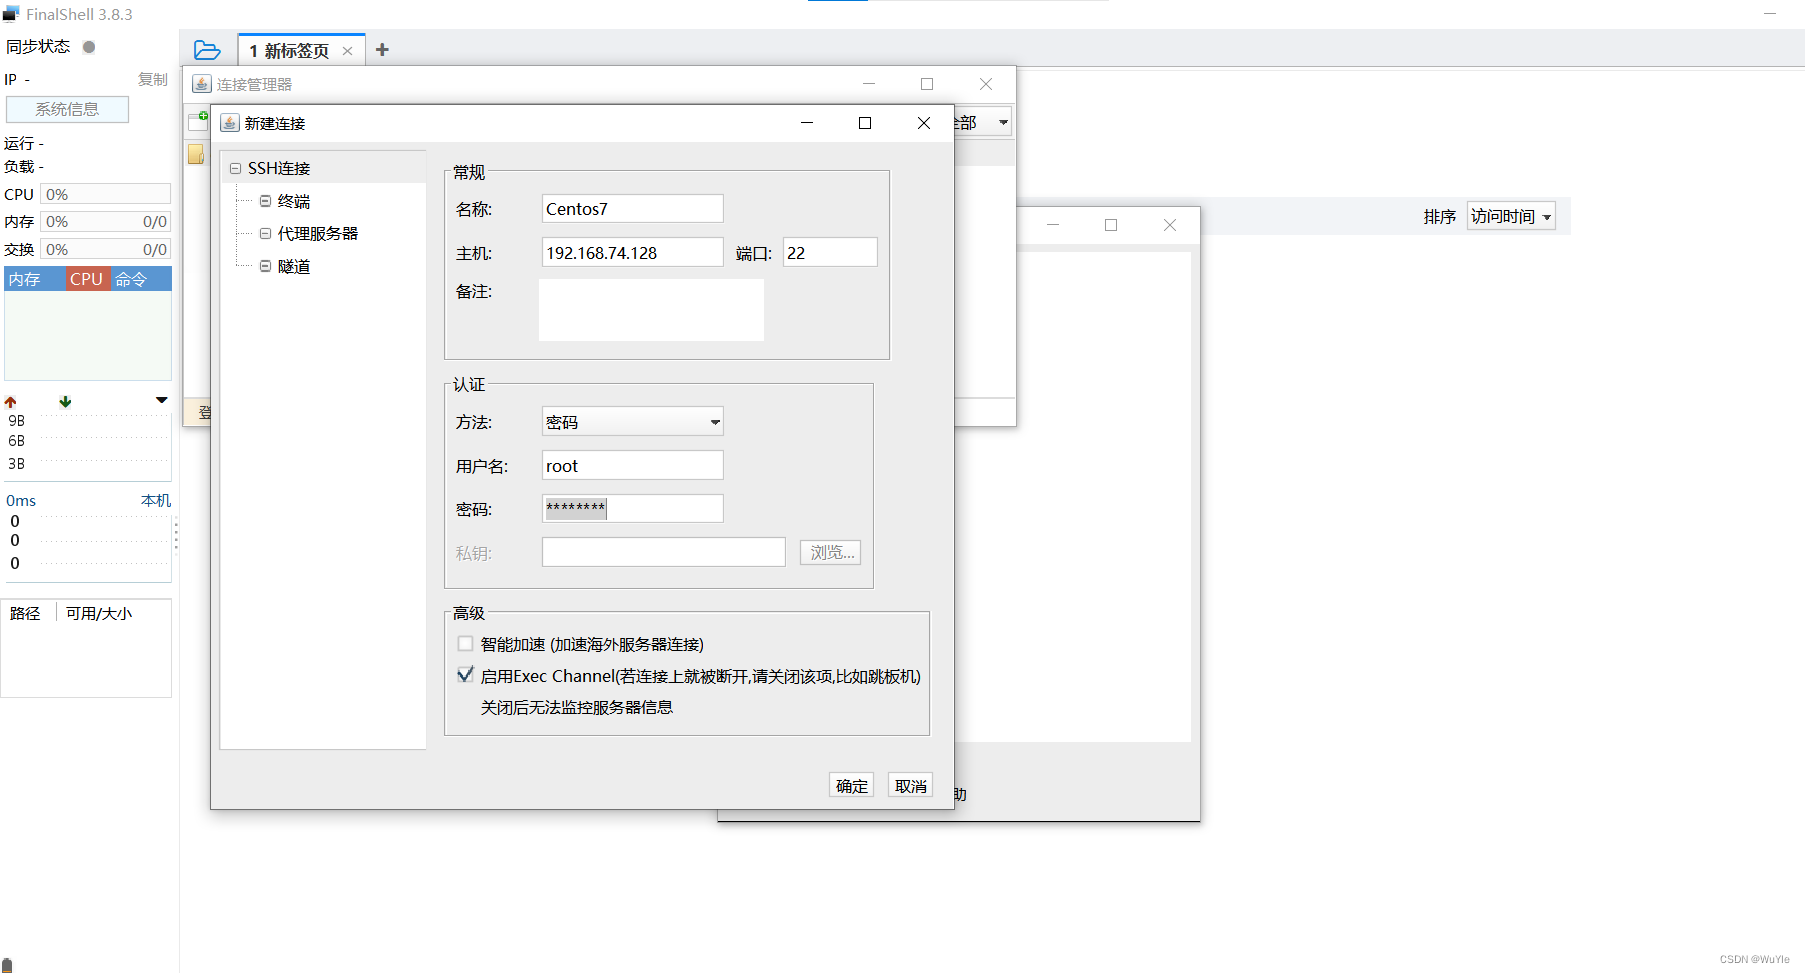Click the new connection icon in 连接管理器
Viewport: 1805px width, 973px height.
(x=198, y=122)
